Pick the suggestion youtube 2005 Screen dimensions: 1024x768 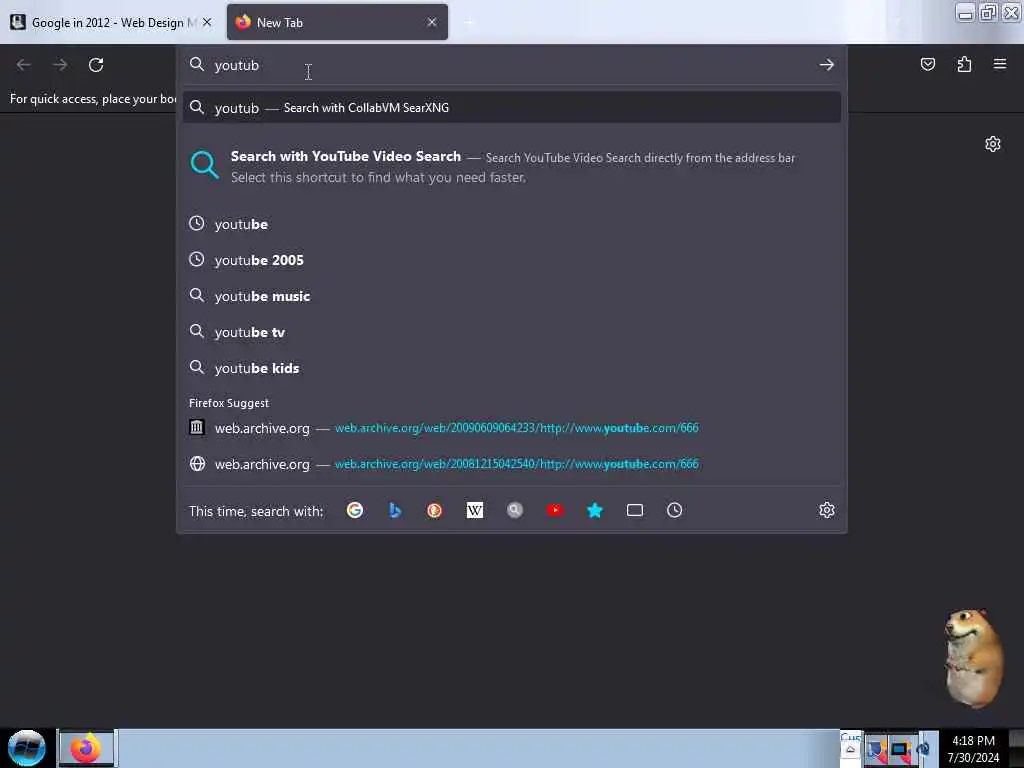click(x=511, y=260)
